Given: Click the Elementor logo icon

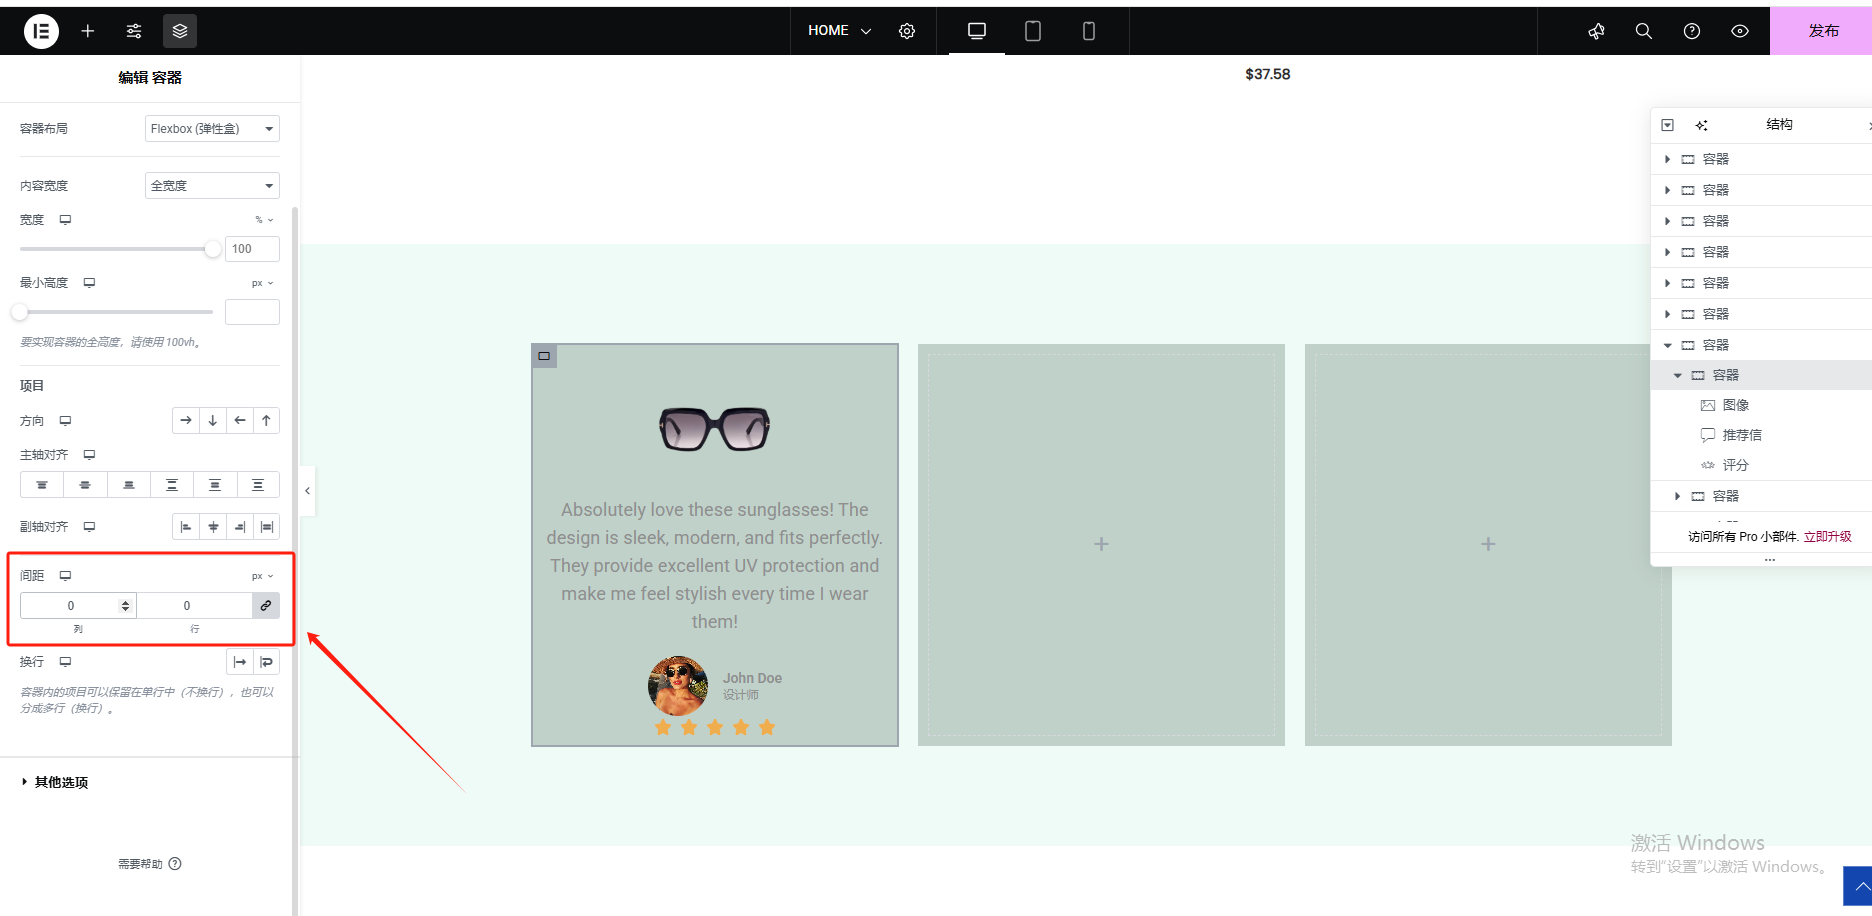Looking at the screenshot, I should click(x=41, y=31).
